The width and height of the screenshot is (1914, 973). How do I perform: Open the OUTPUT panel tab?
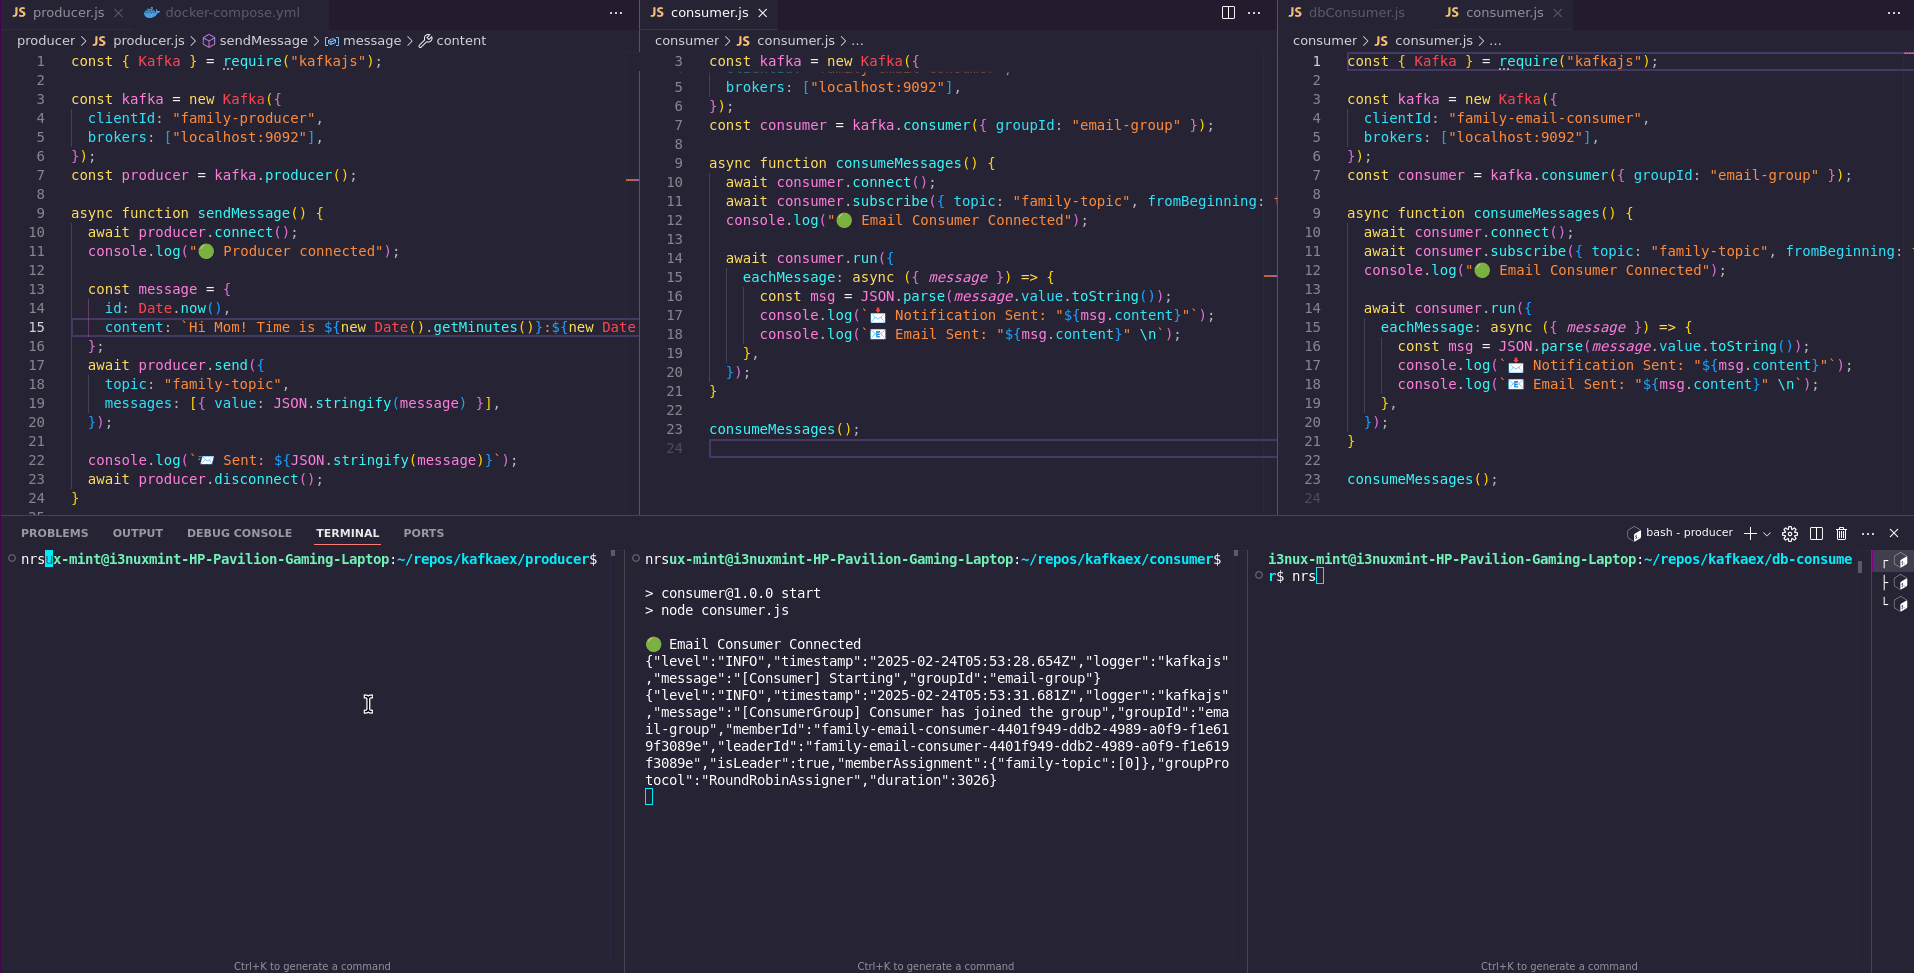[x=138, y=534]
